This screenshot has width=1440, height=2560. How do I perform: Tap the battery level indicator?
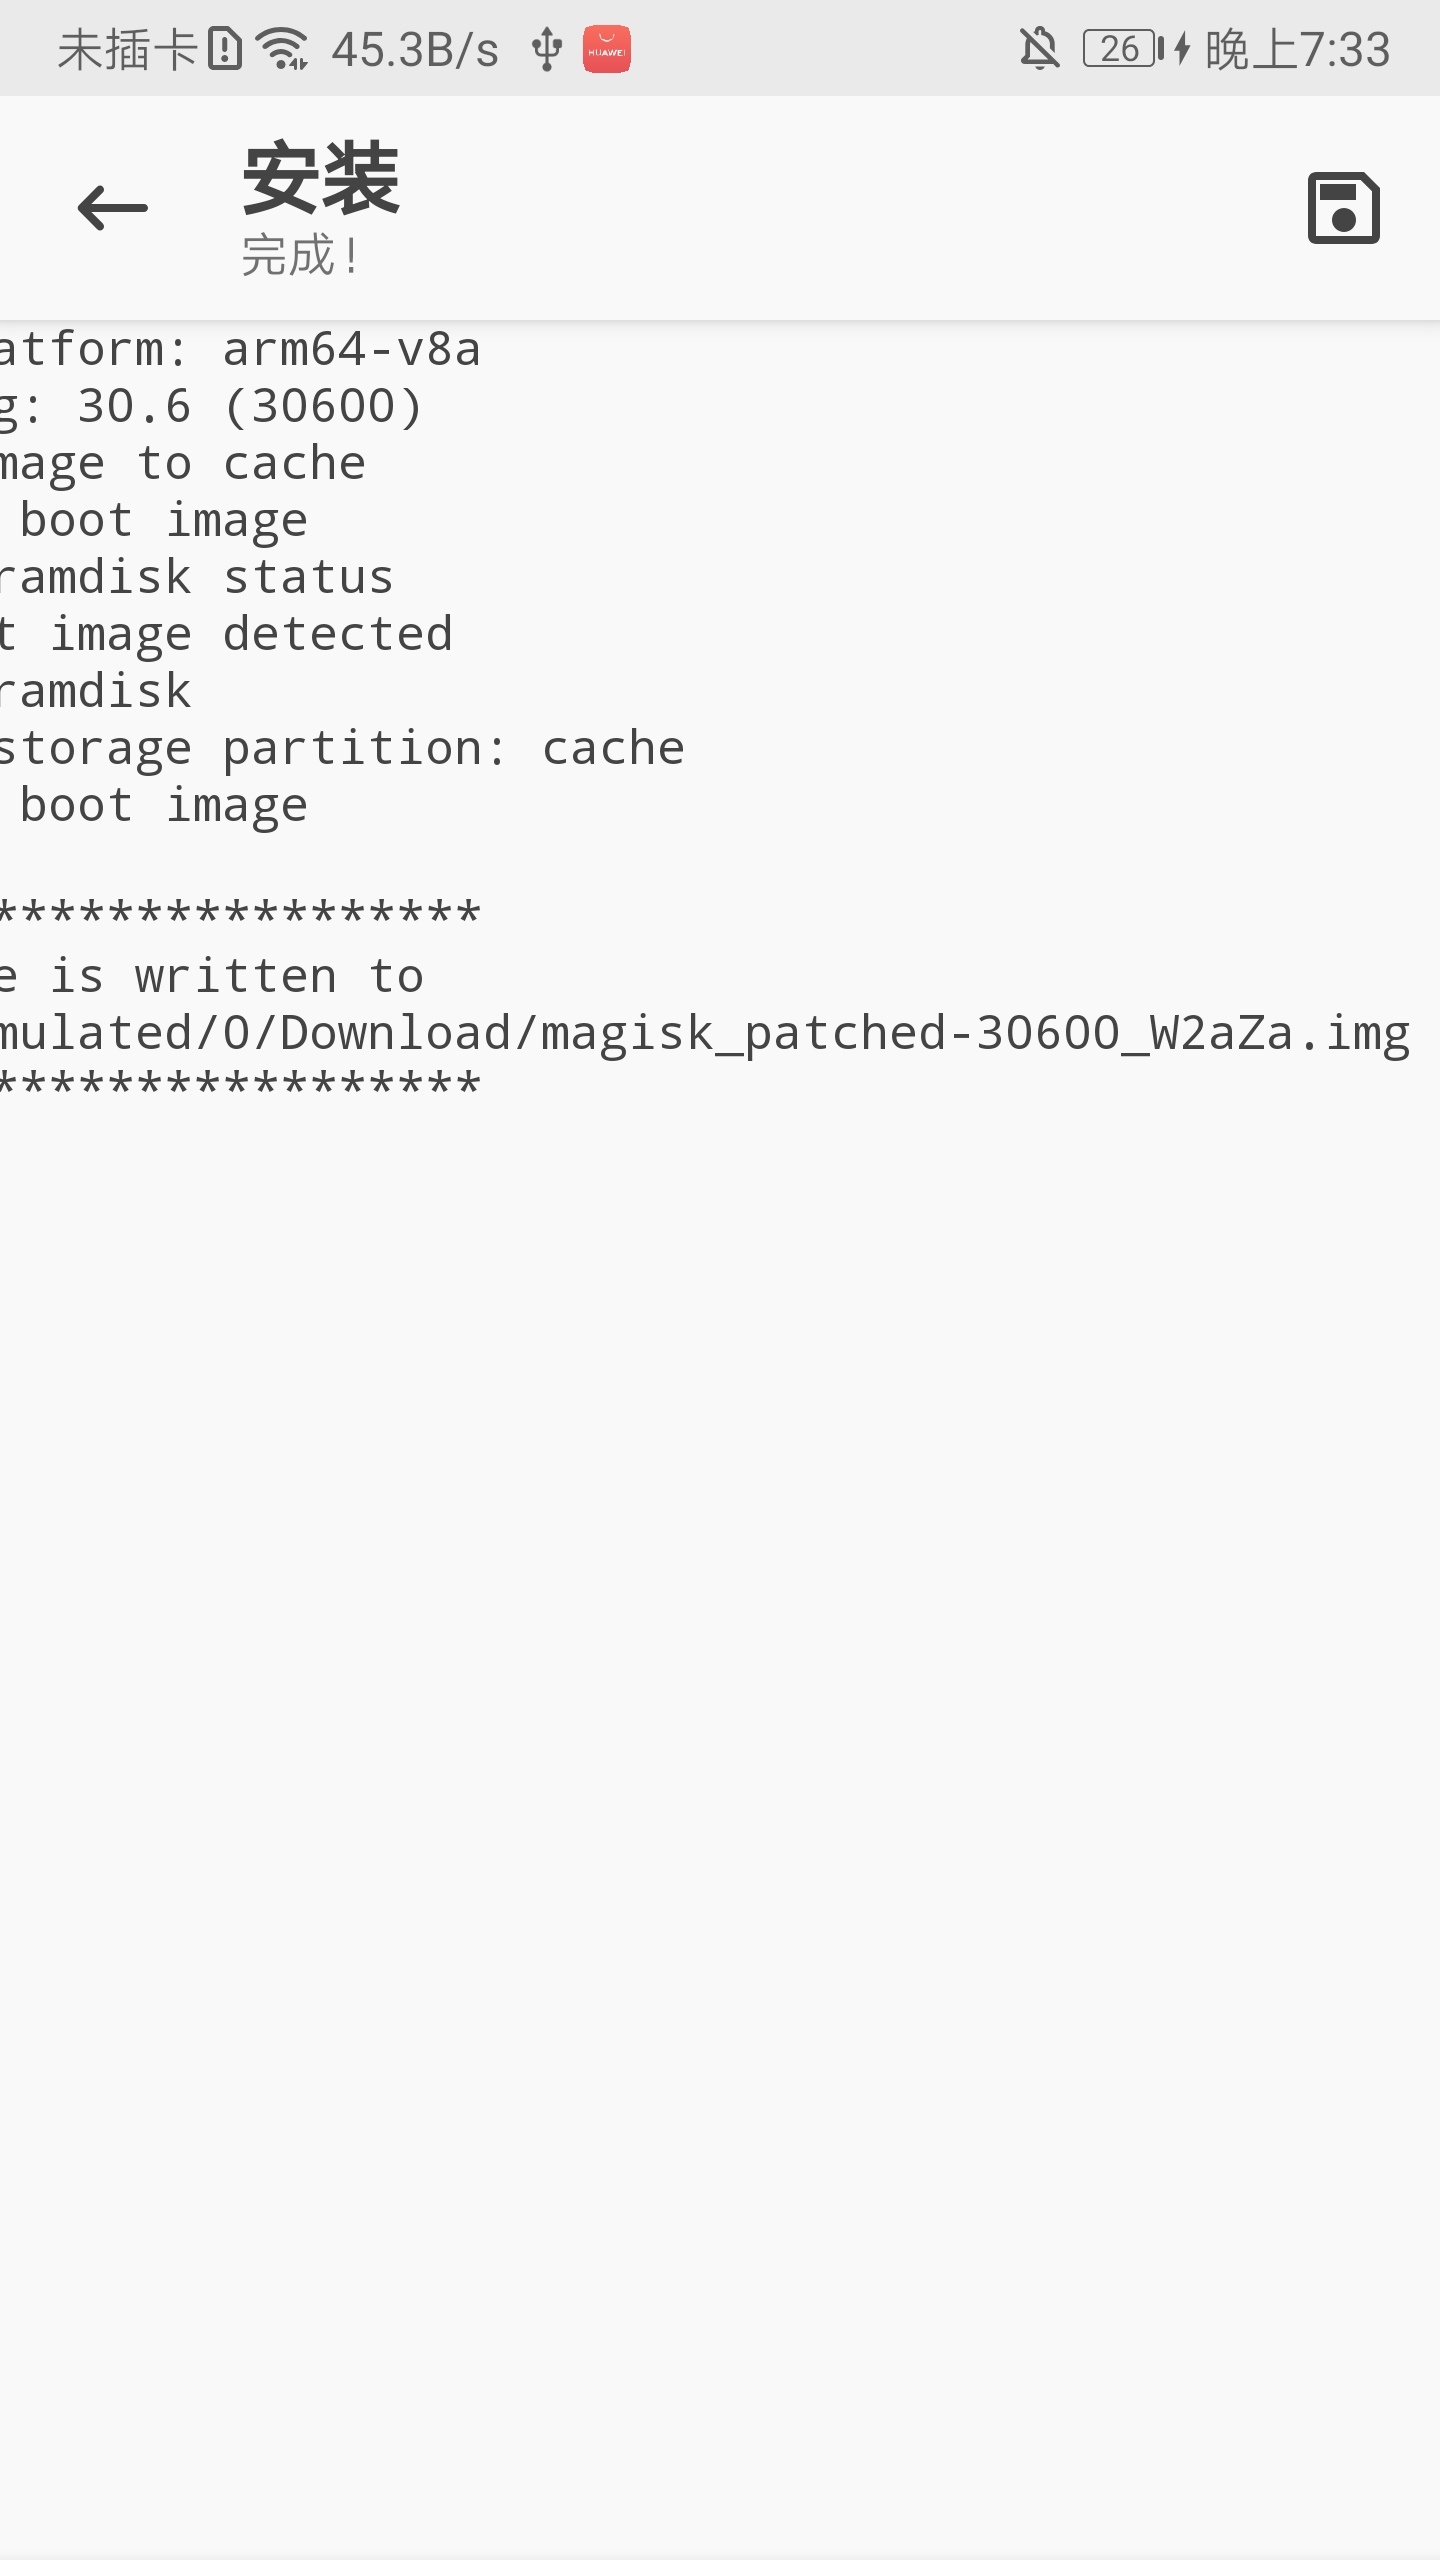point(1122,49)
